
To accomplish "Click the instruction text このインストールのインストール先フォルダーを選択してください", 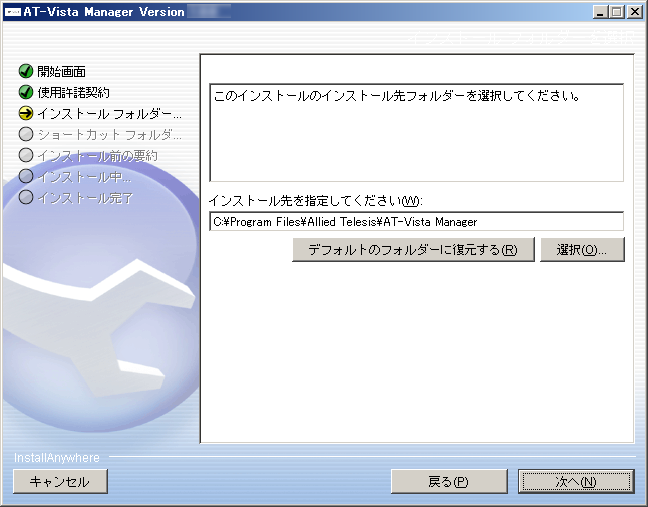I will tap(397, 96).
